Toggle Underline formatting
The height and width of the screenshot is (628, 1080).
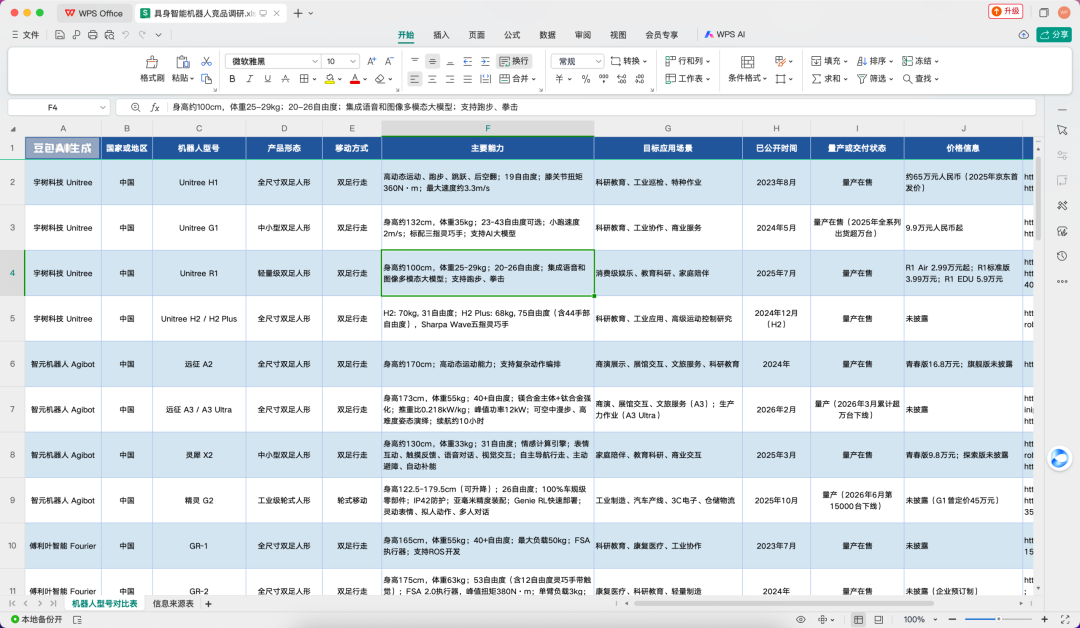point(267,79)
